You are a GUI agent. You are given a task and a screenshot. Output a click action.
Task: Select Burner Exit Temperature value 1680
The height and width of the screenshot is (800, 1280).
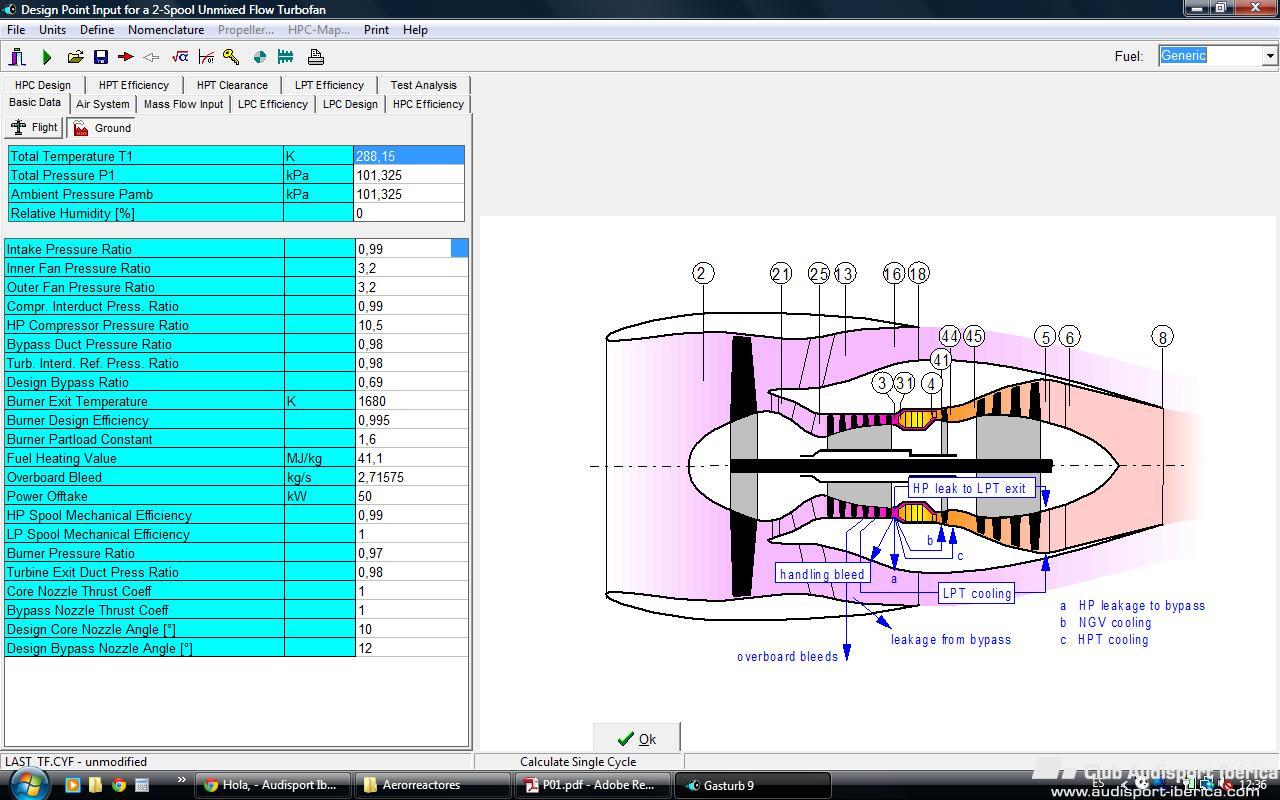pyautogui.click(x=411, y=401)
